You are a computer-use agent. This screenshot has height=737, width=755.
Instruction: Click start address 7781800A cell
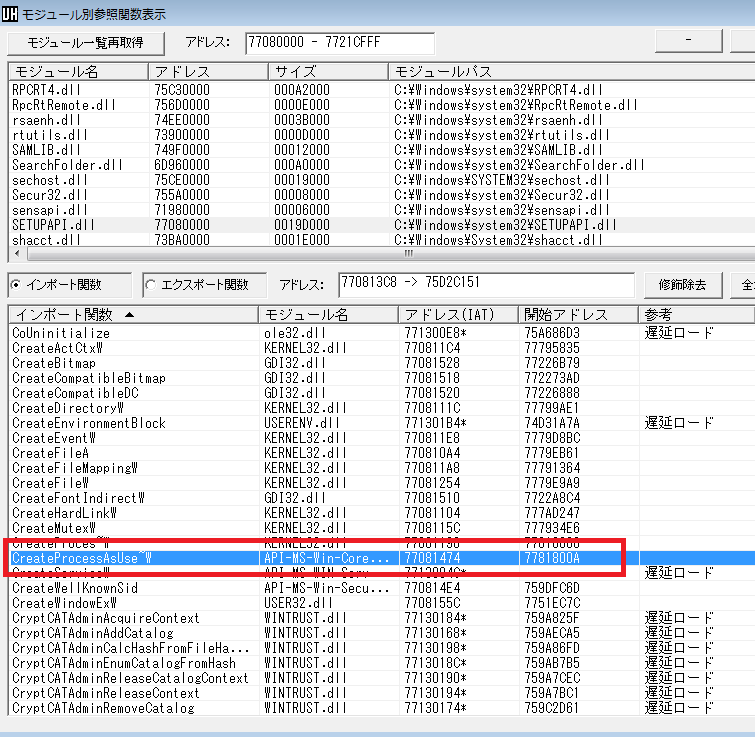tap(552, 558)
